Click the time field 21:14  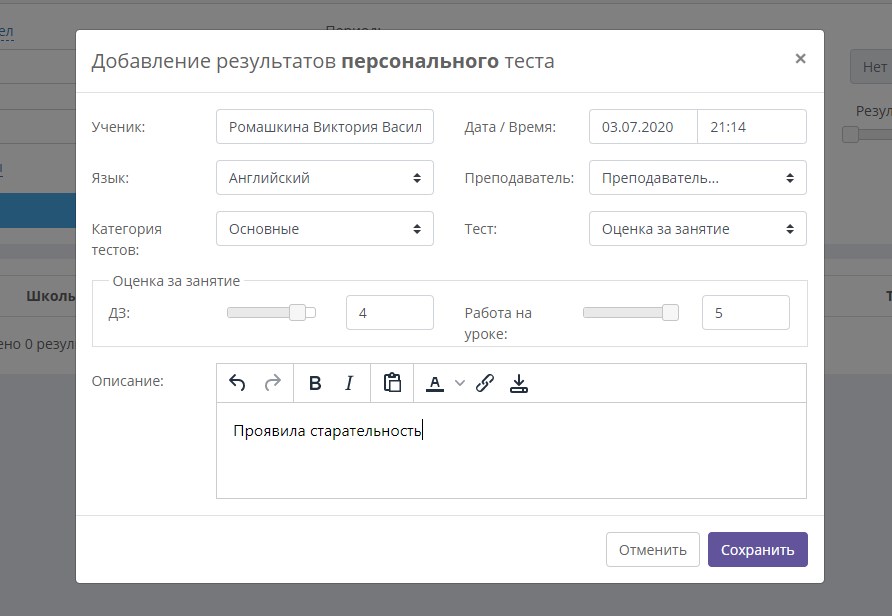click(752, 126)
